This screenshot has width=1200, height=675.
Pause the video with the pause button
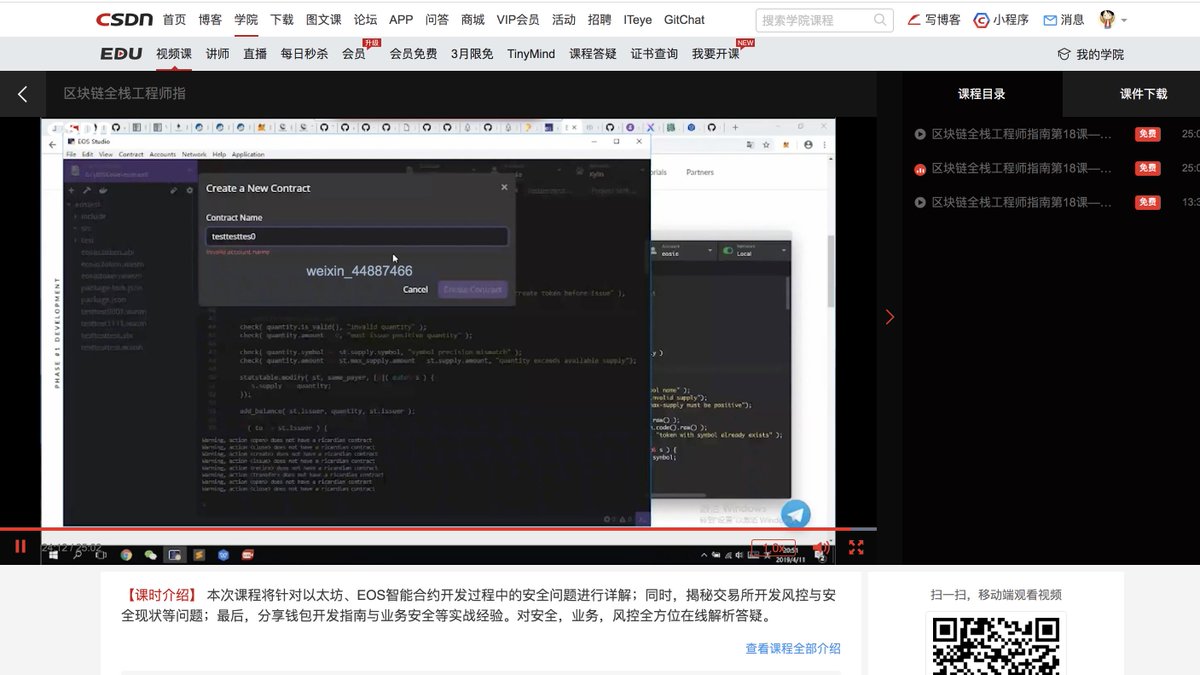click(x=19, y=548)
